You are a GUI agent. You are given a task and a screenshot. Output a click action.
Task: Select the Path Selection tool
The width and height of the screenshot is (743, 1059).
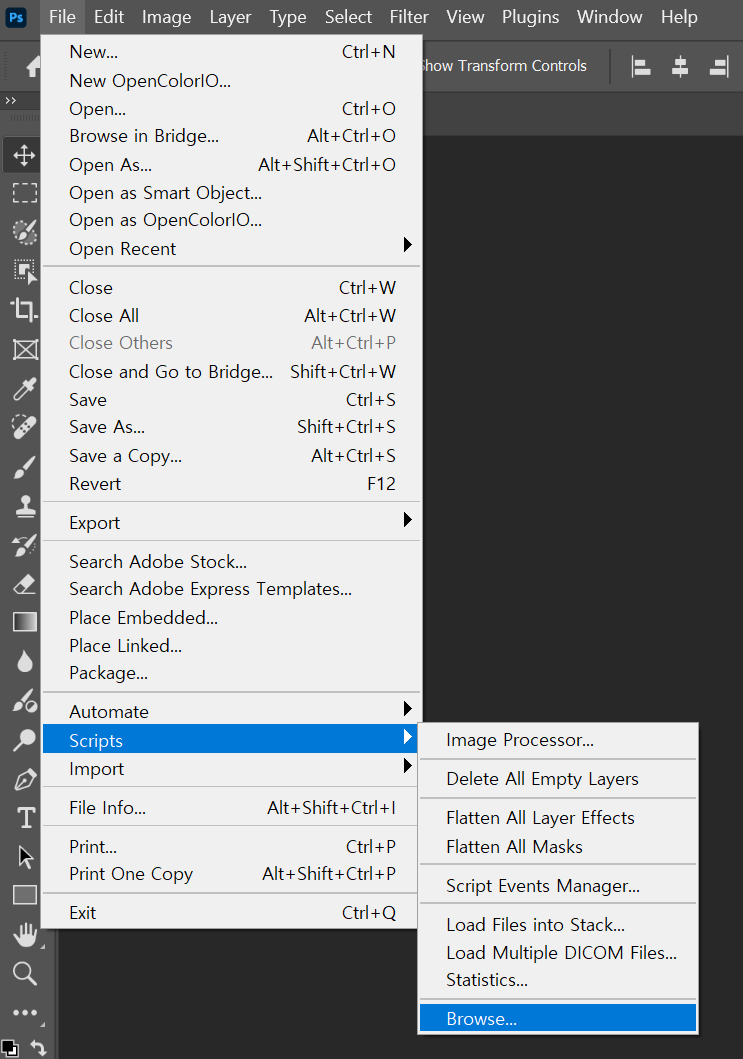point(24,857)
